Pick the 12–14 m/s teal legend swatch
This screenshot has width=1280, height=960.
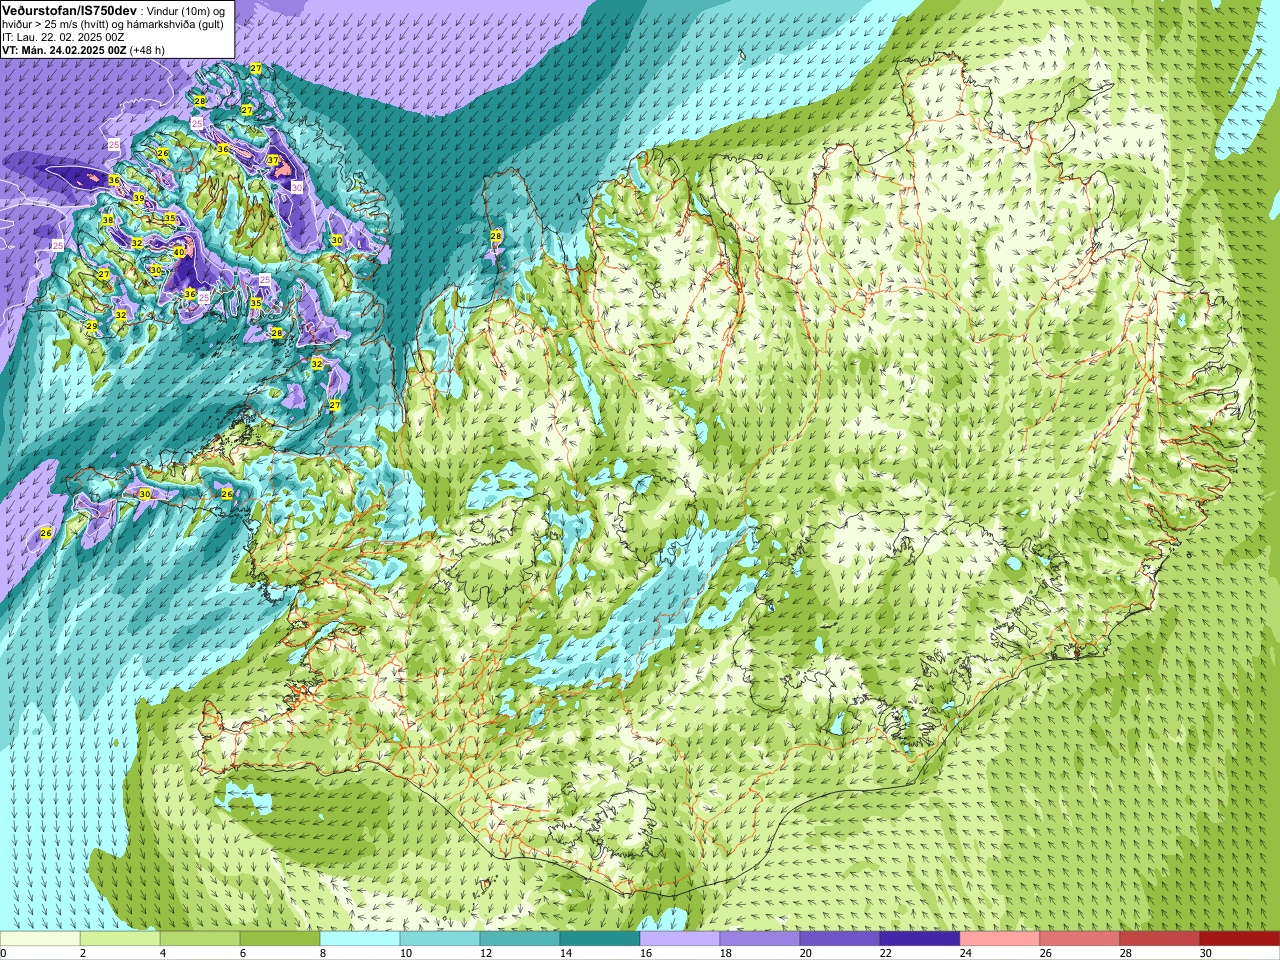pyautogui.click(x=520, y=939)
